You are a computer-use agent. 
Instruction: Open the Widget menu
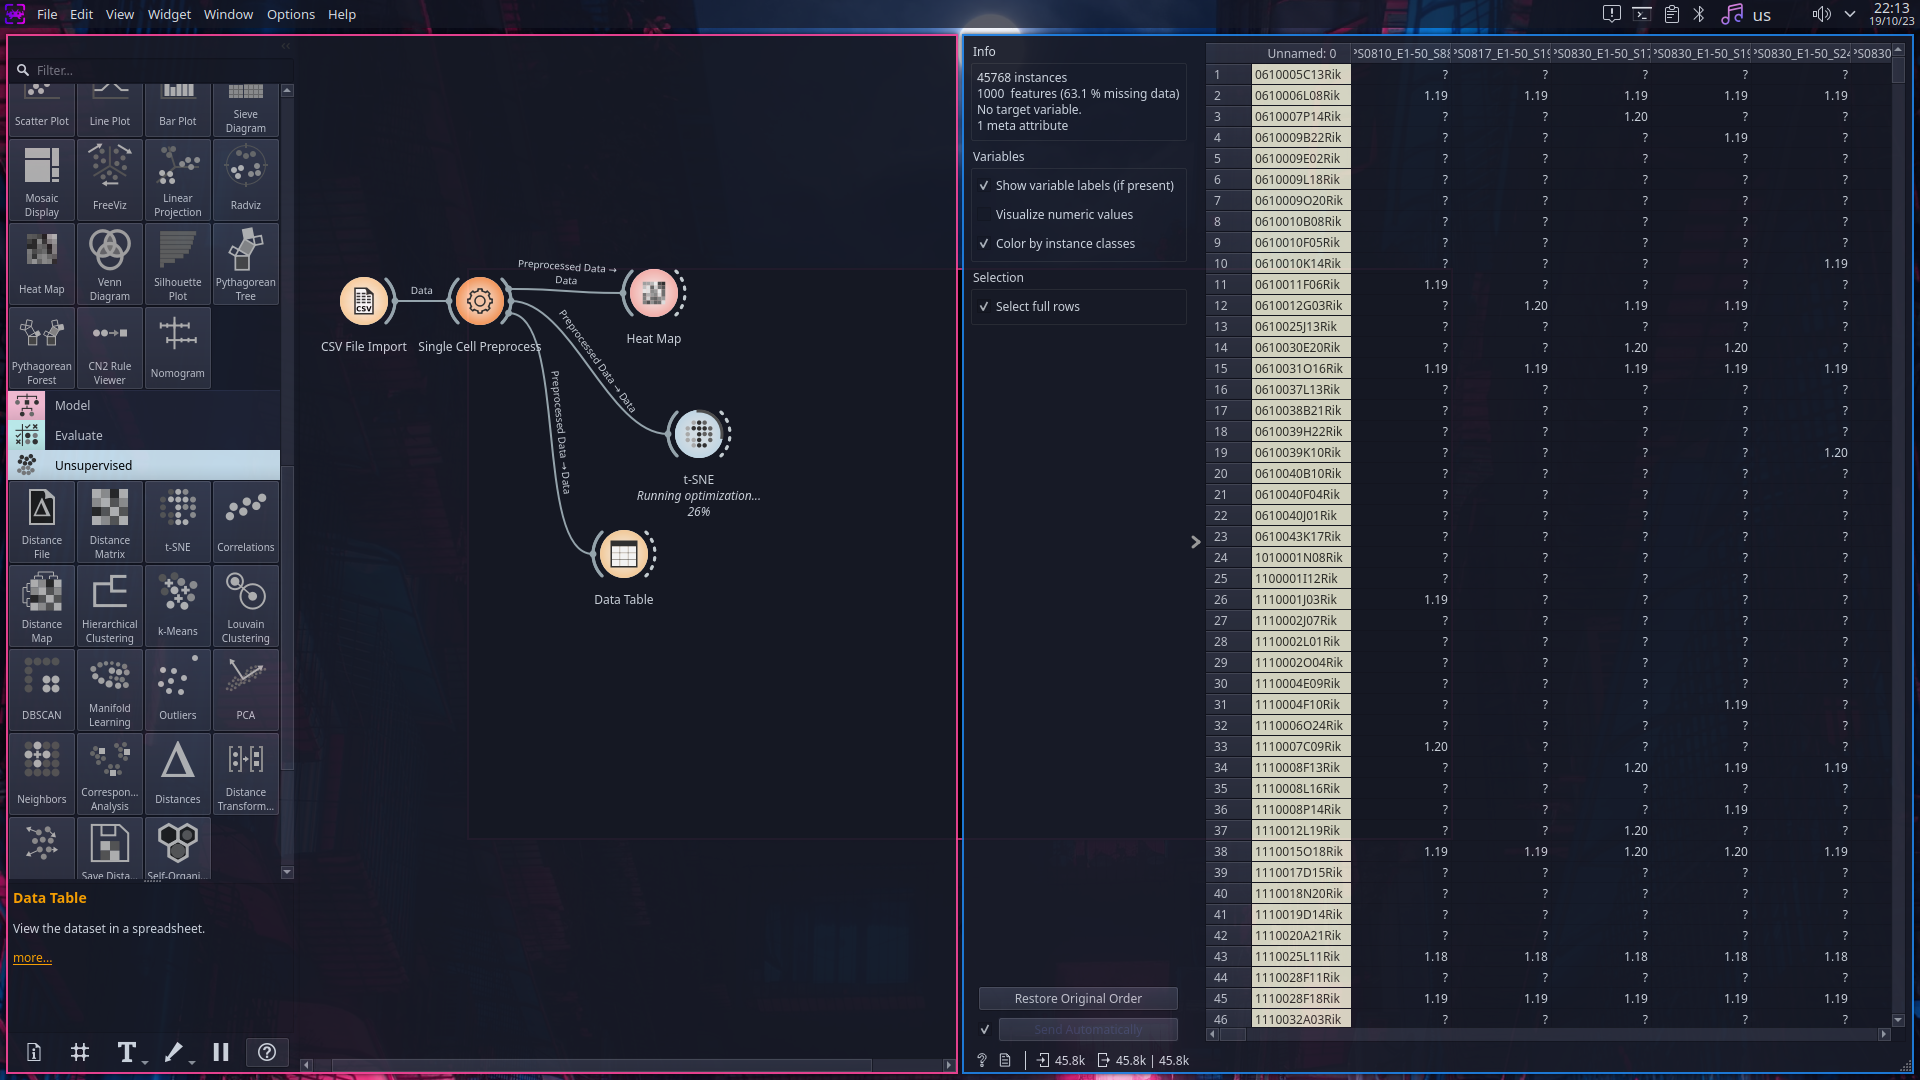169,14
